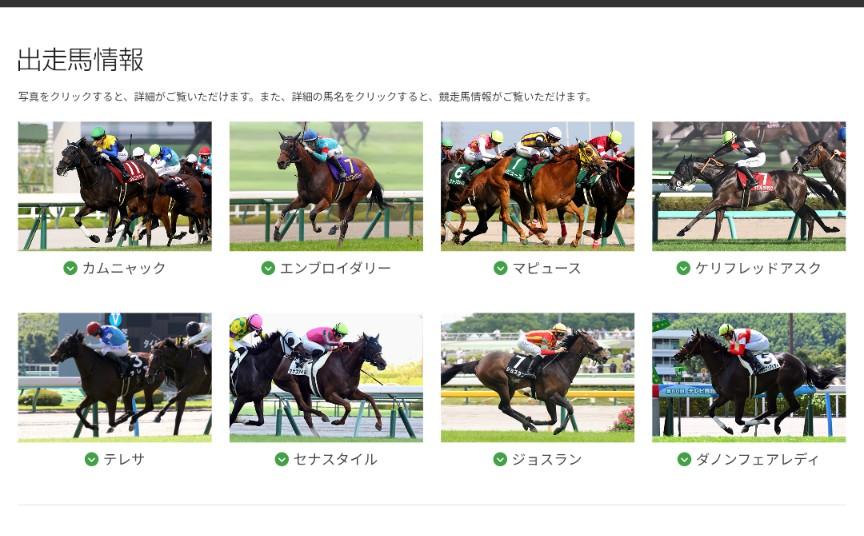Click the green chevron icon beside セナスタイル
The height and width of the screenshot is (536, 864).
point(282,459)
